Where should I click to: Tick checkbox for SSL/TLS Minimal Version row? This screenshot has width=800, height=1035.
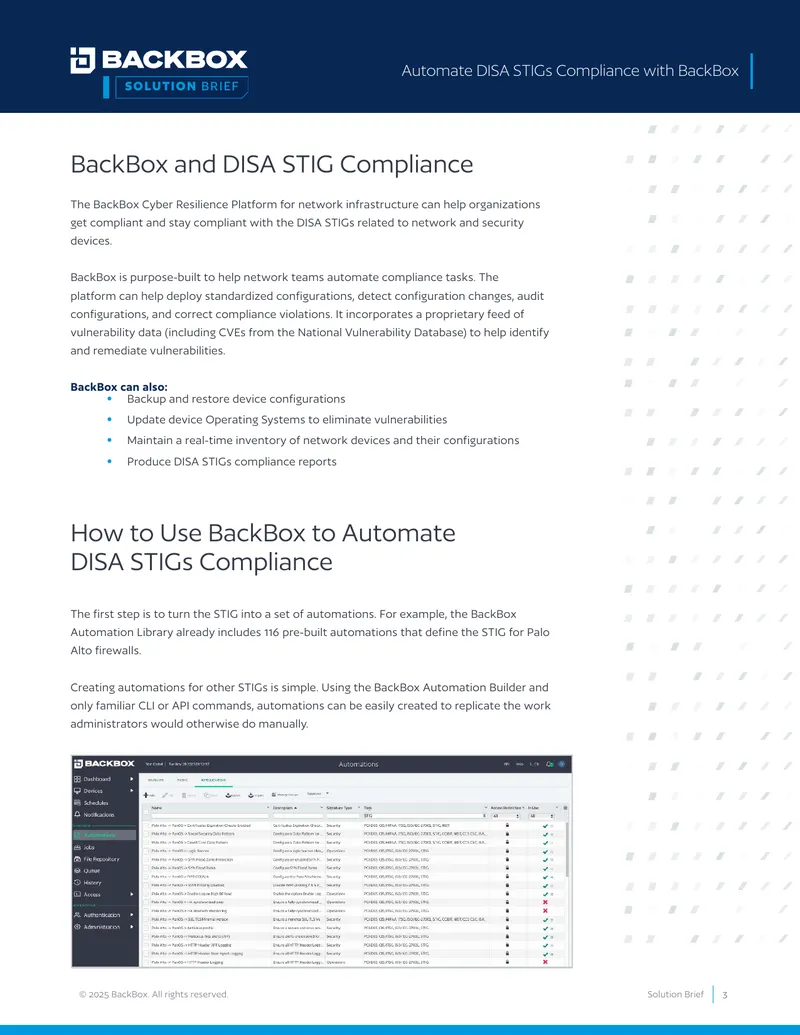tap(146, 919)
